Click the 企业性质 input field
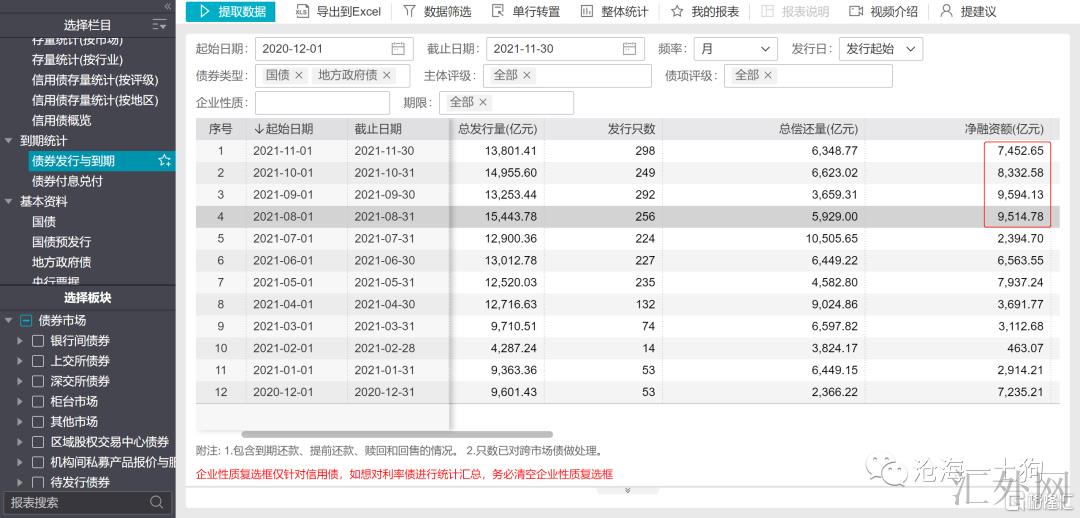1080x518 pixels. coord(322,103)
